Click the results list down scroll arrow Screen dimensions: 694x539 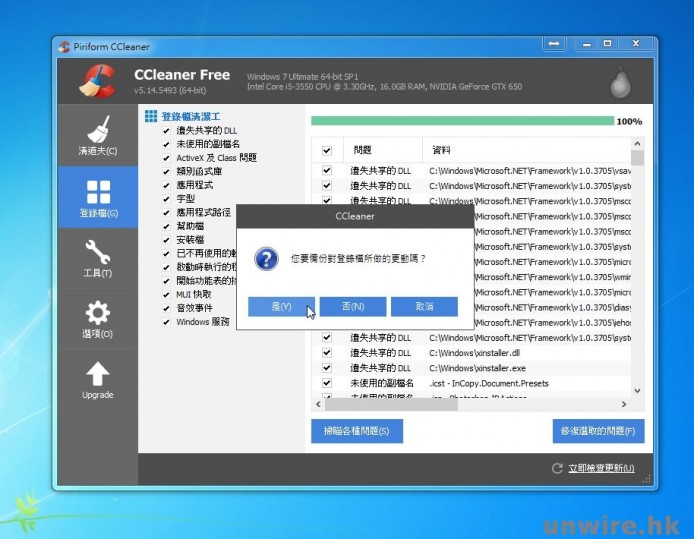(638, 390)
